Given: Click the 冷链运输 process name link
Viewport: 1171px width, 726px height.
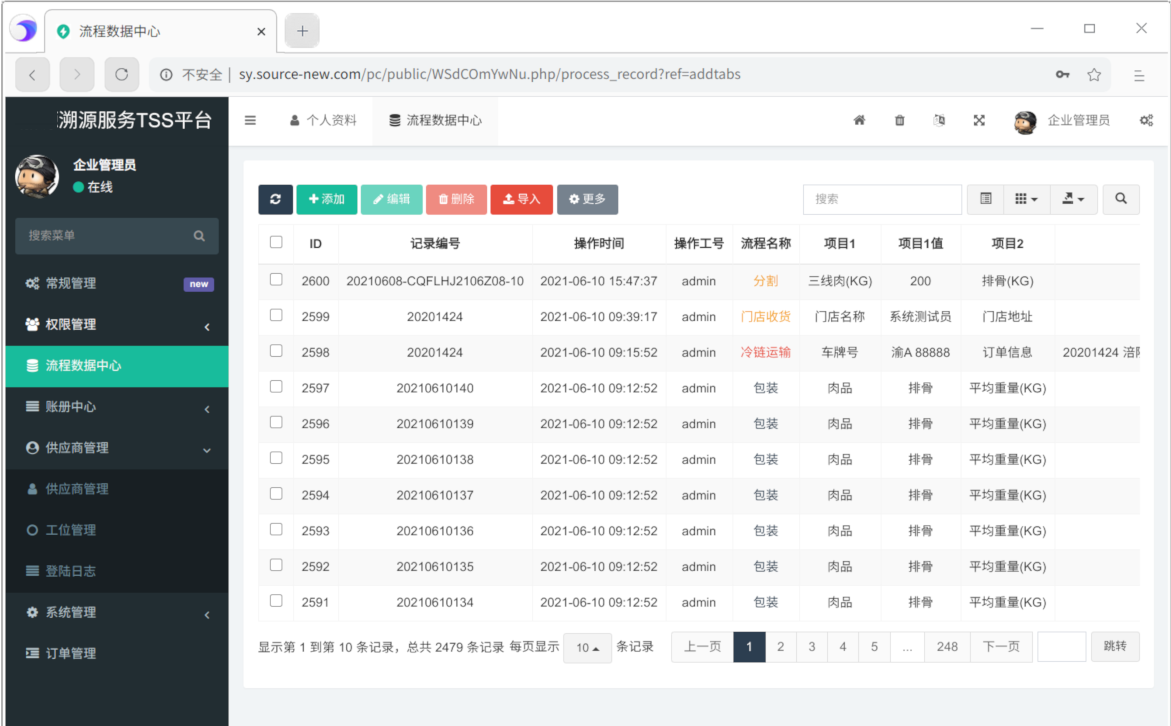Looking at the screenshot, I should (765, 352).
